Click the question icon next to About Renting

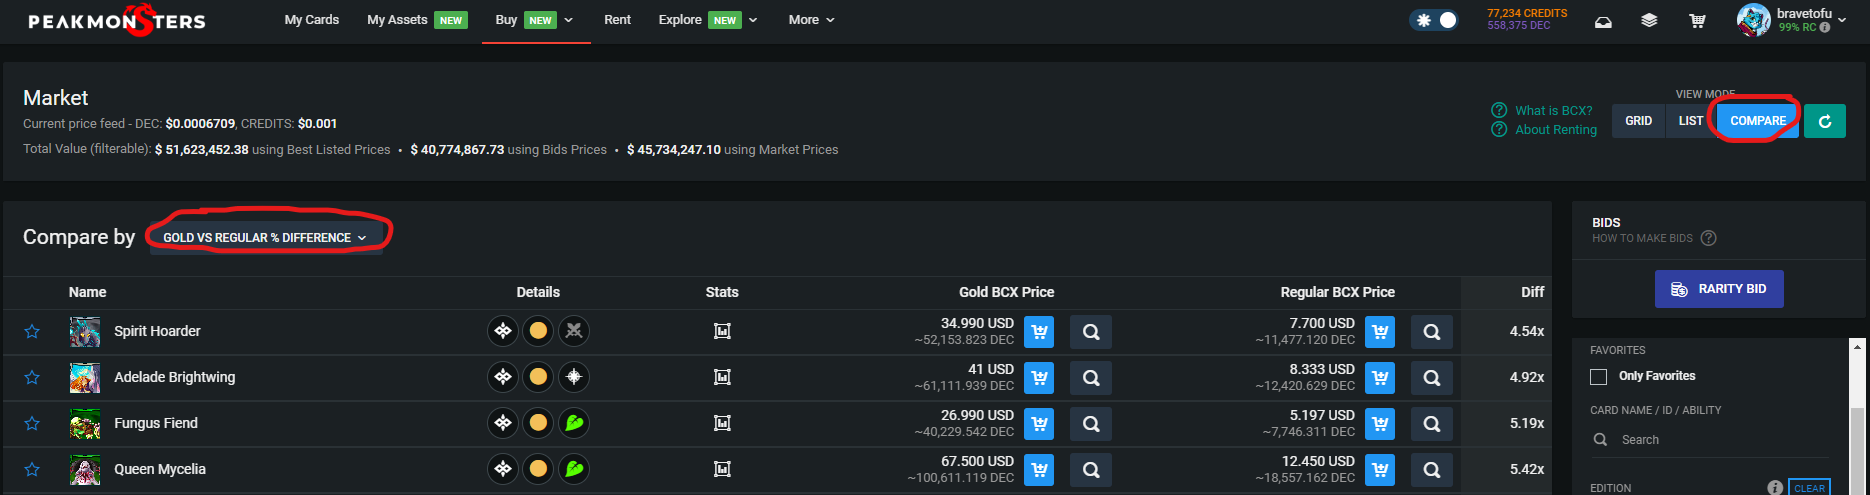[1499, 129]
